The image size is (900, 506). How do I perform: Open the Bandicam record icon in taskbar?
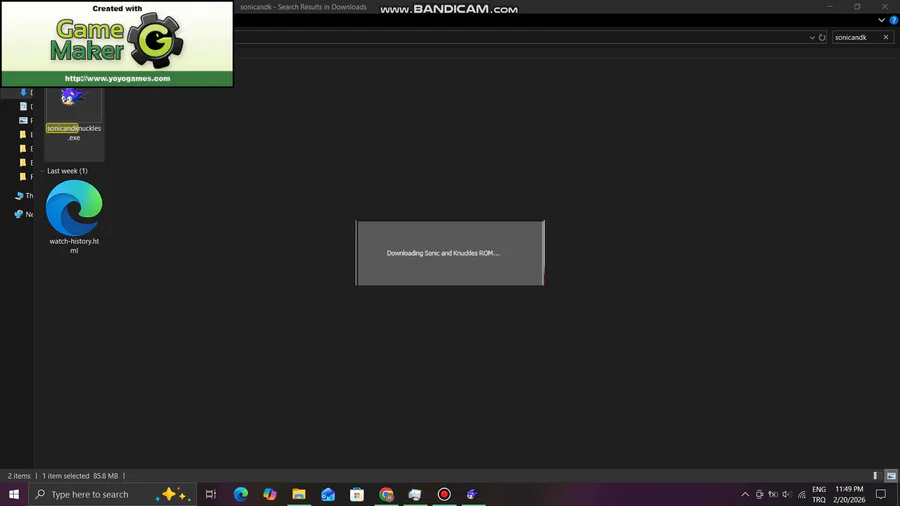point(444,494)
